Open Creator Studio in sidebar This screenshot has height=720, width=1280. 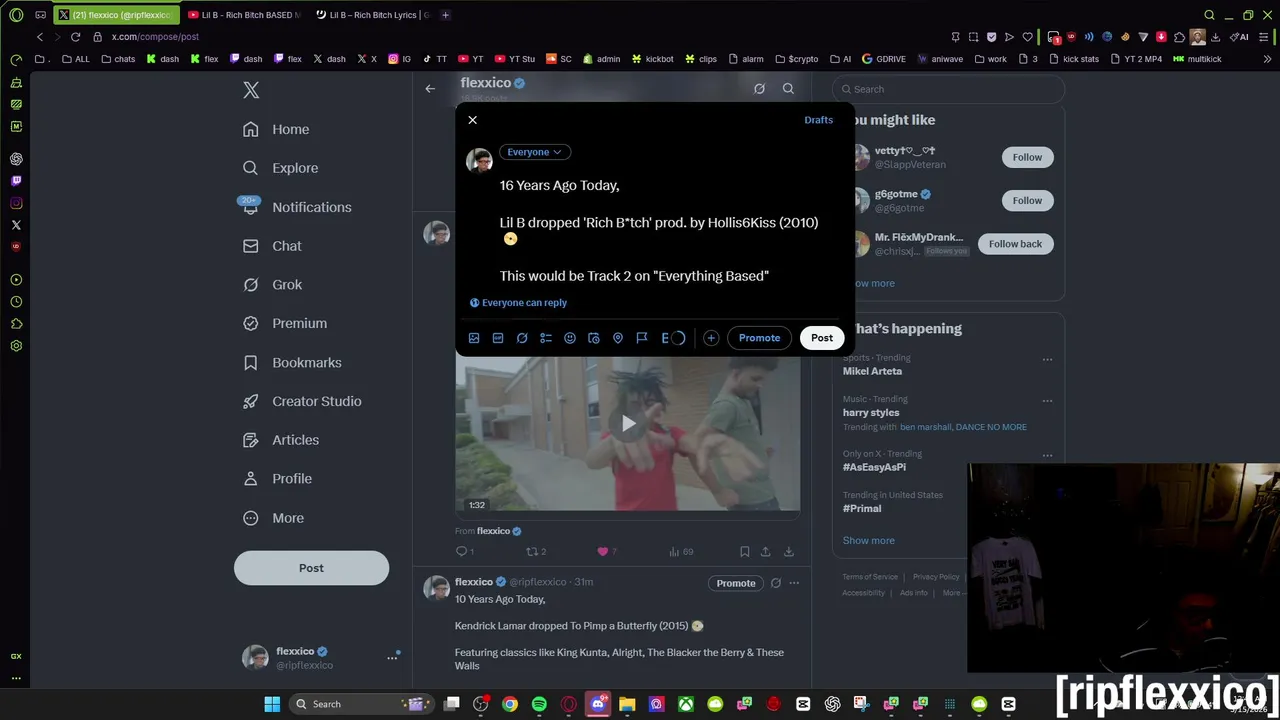point(302,401)
